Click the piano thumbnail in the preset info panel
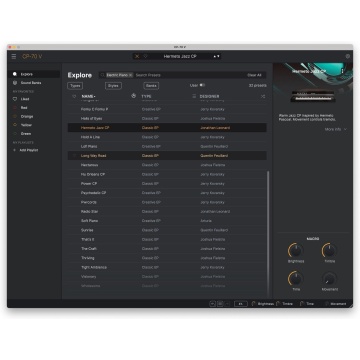 click(x=313, y=96)
